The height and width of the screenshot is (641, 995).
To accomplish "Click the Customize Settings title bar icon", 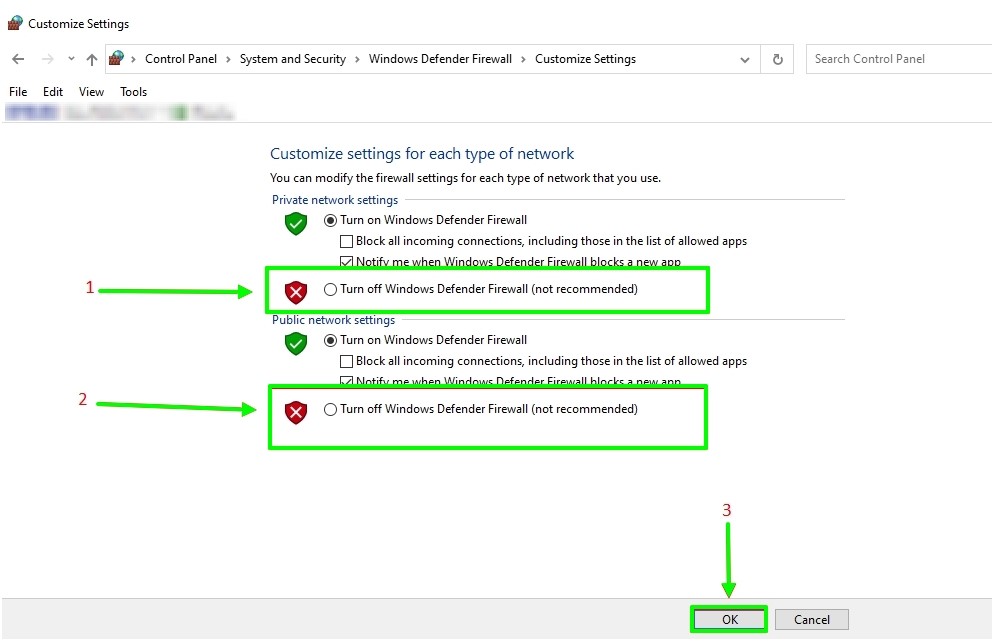I will click(15, 23).
